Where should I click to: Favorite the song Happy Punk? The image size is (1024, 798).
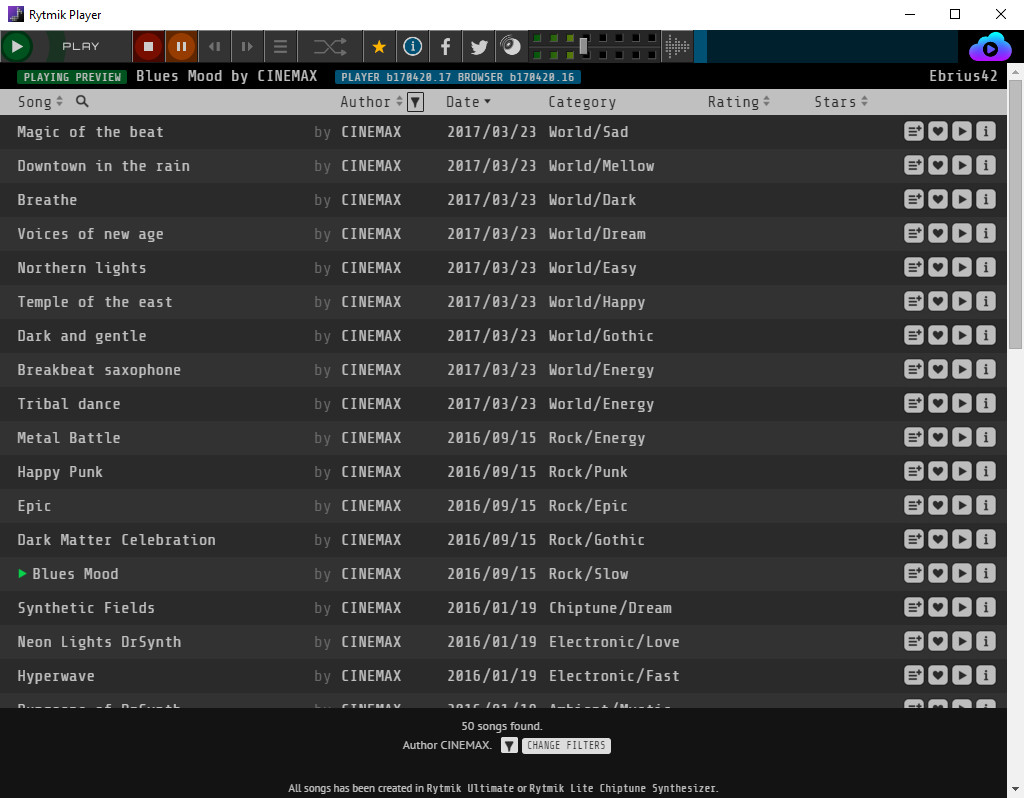tap(938, 471)
